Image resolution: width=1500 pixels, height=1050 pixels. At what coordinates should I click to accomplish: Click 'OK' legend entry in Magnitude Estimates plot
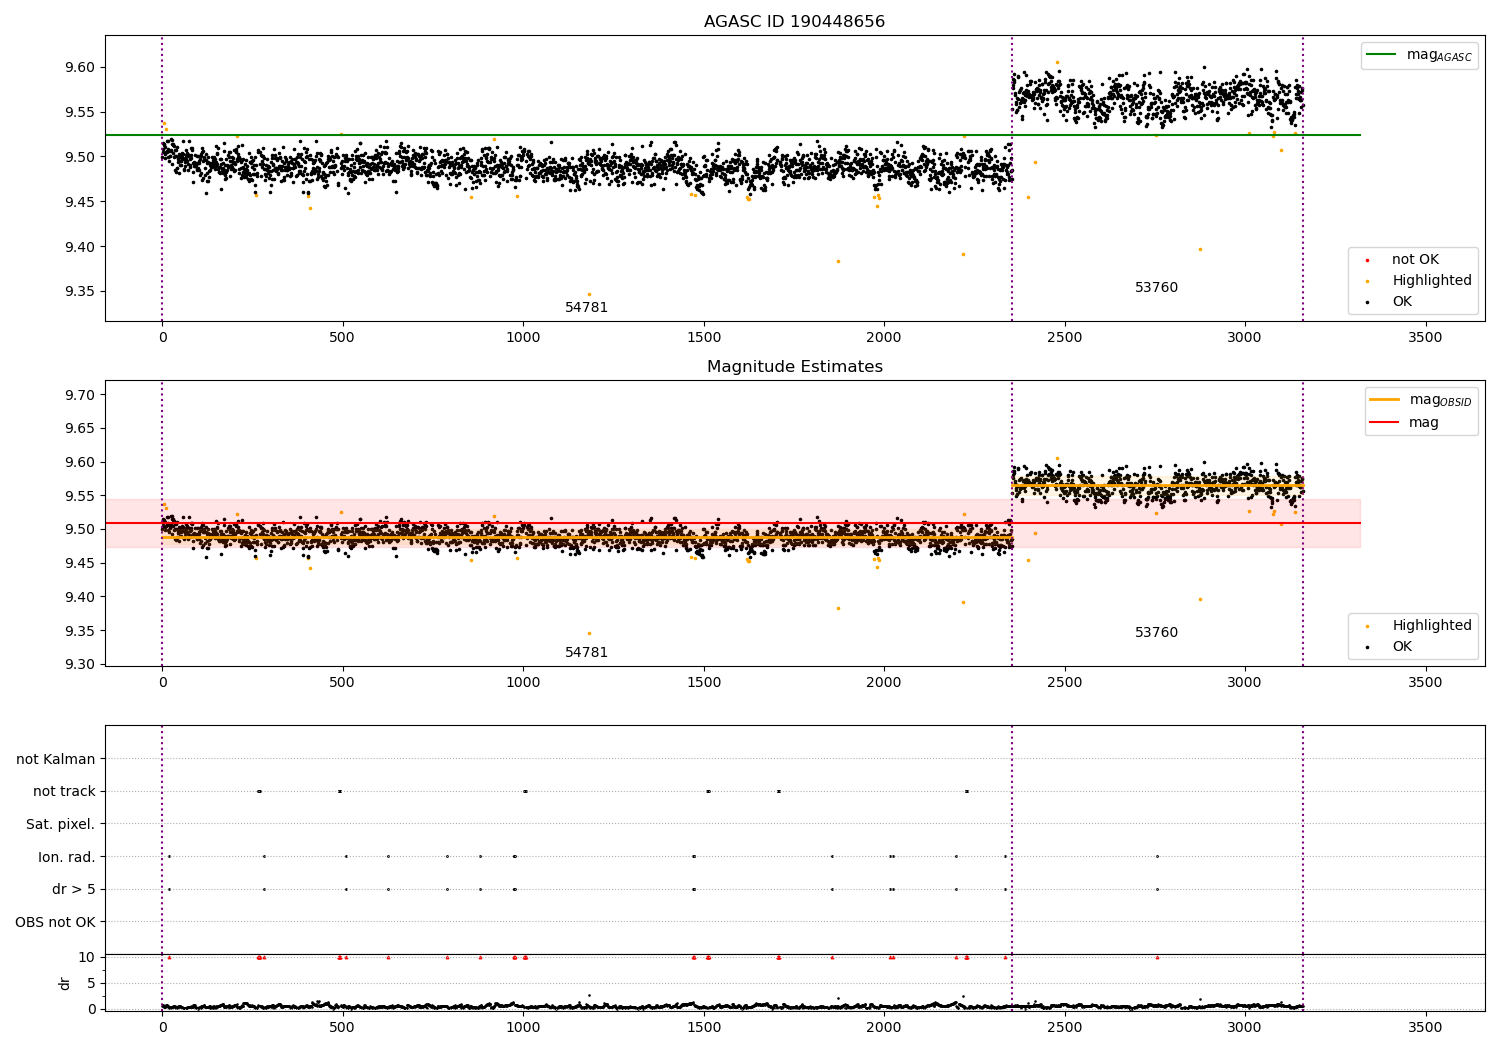[x=1389, y=647]
